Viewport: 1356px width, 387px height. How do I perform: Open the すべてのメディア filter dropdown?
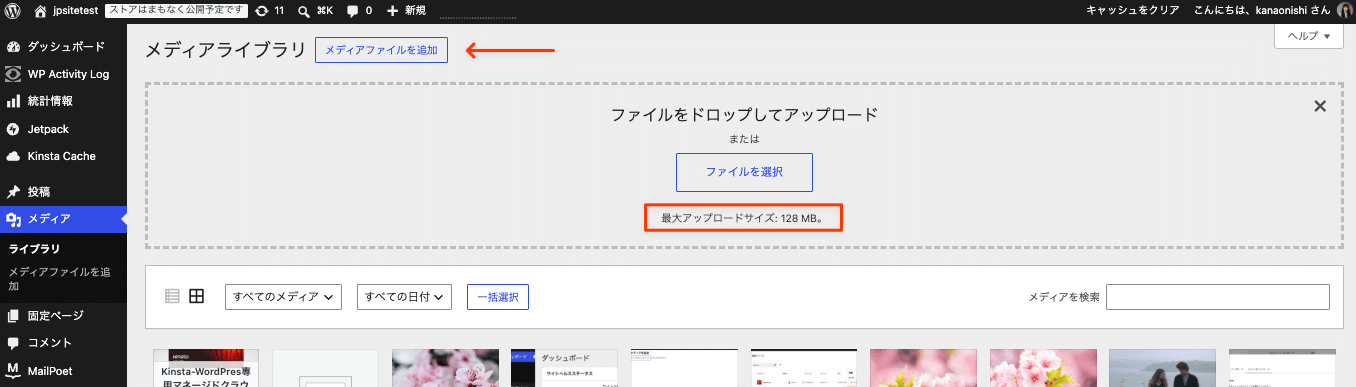[284, 297]
